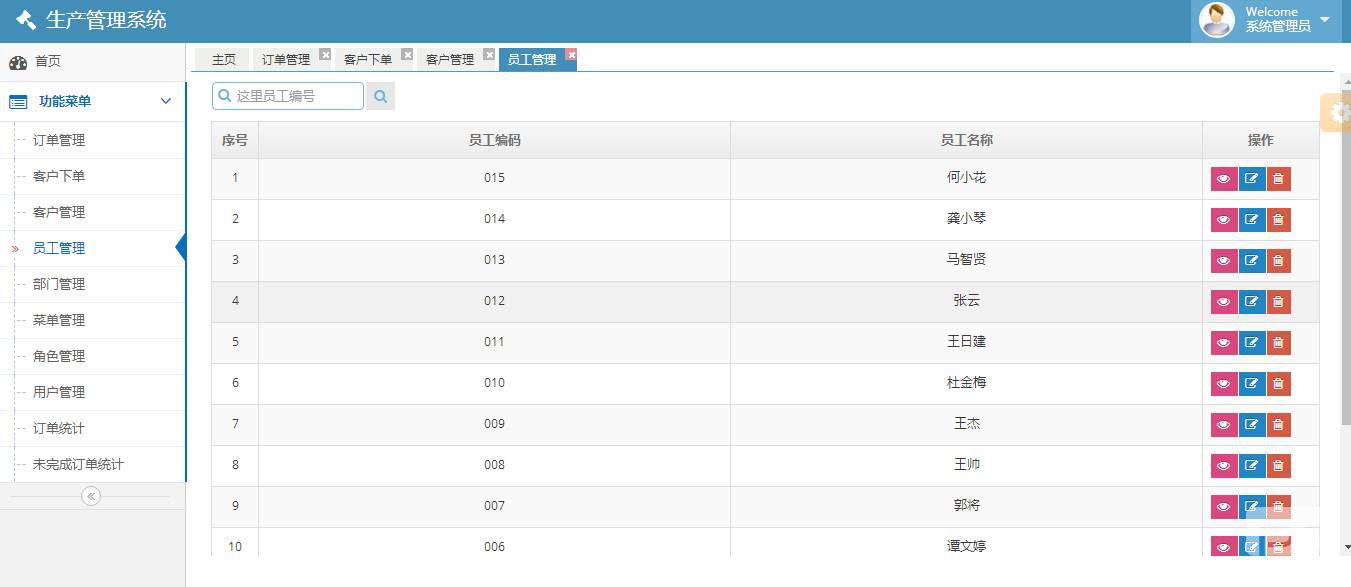Delete employee 马智贤 using trash icon
1351x587 pixels.
(x=1278, y=261)
